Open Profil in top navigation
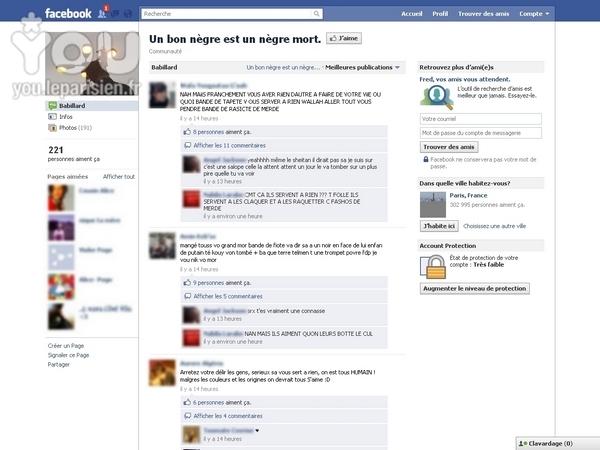 click(440, 14)
